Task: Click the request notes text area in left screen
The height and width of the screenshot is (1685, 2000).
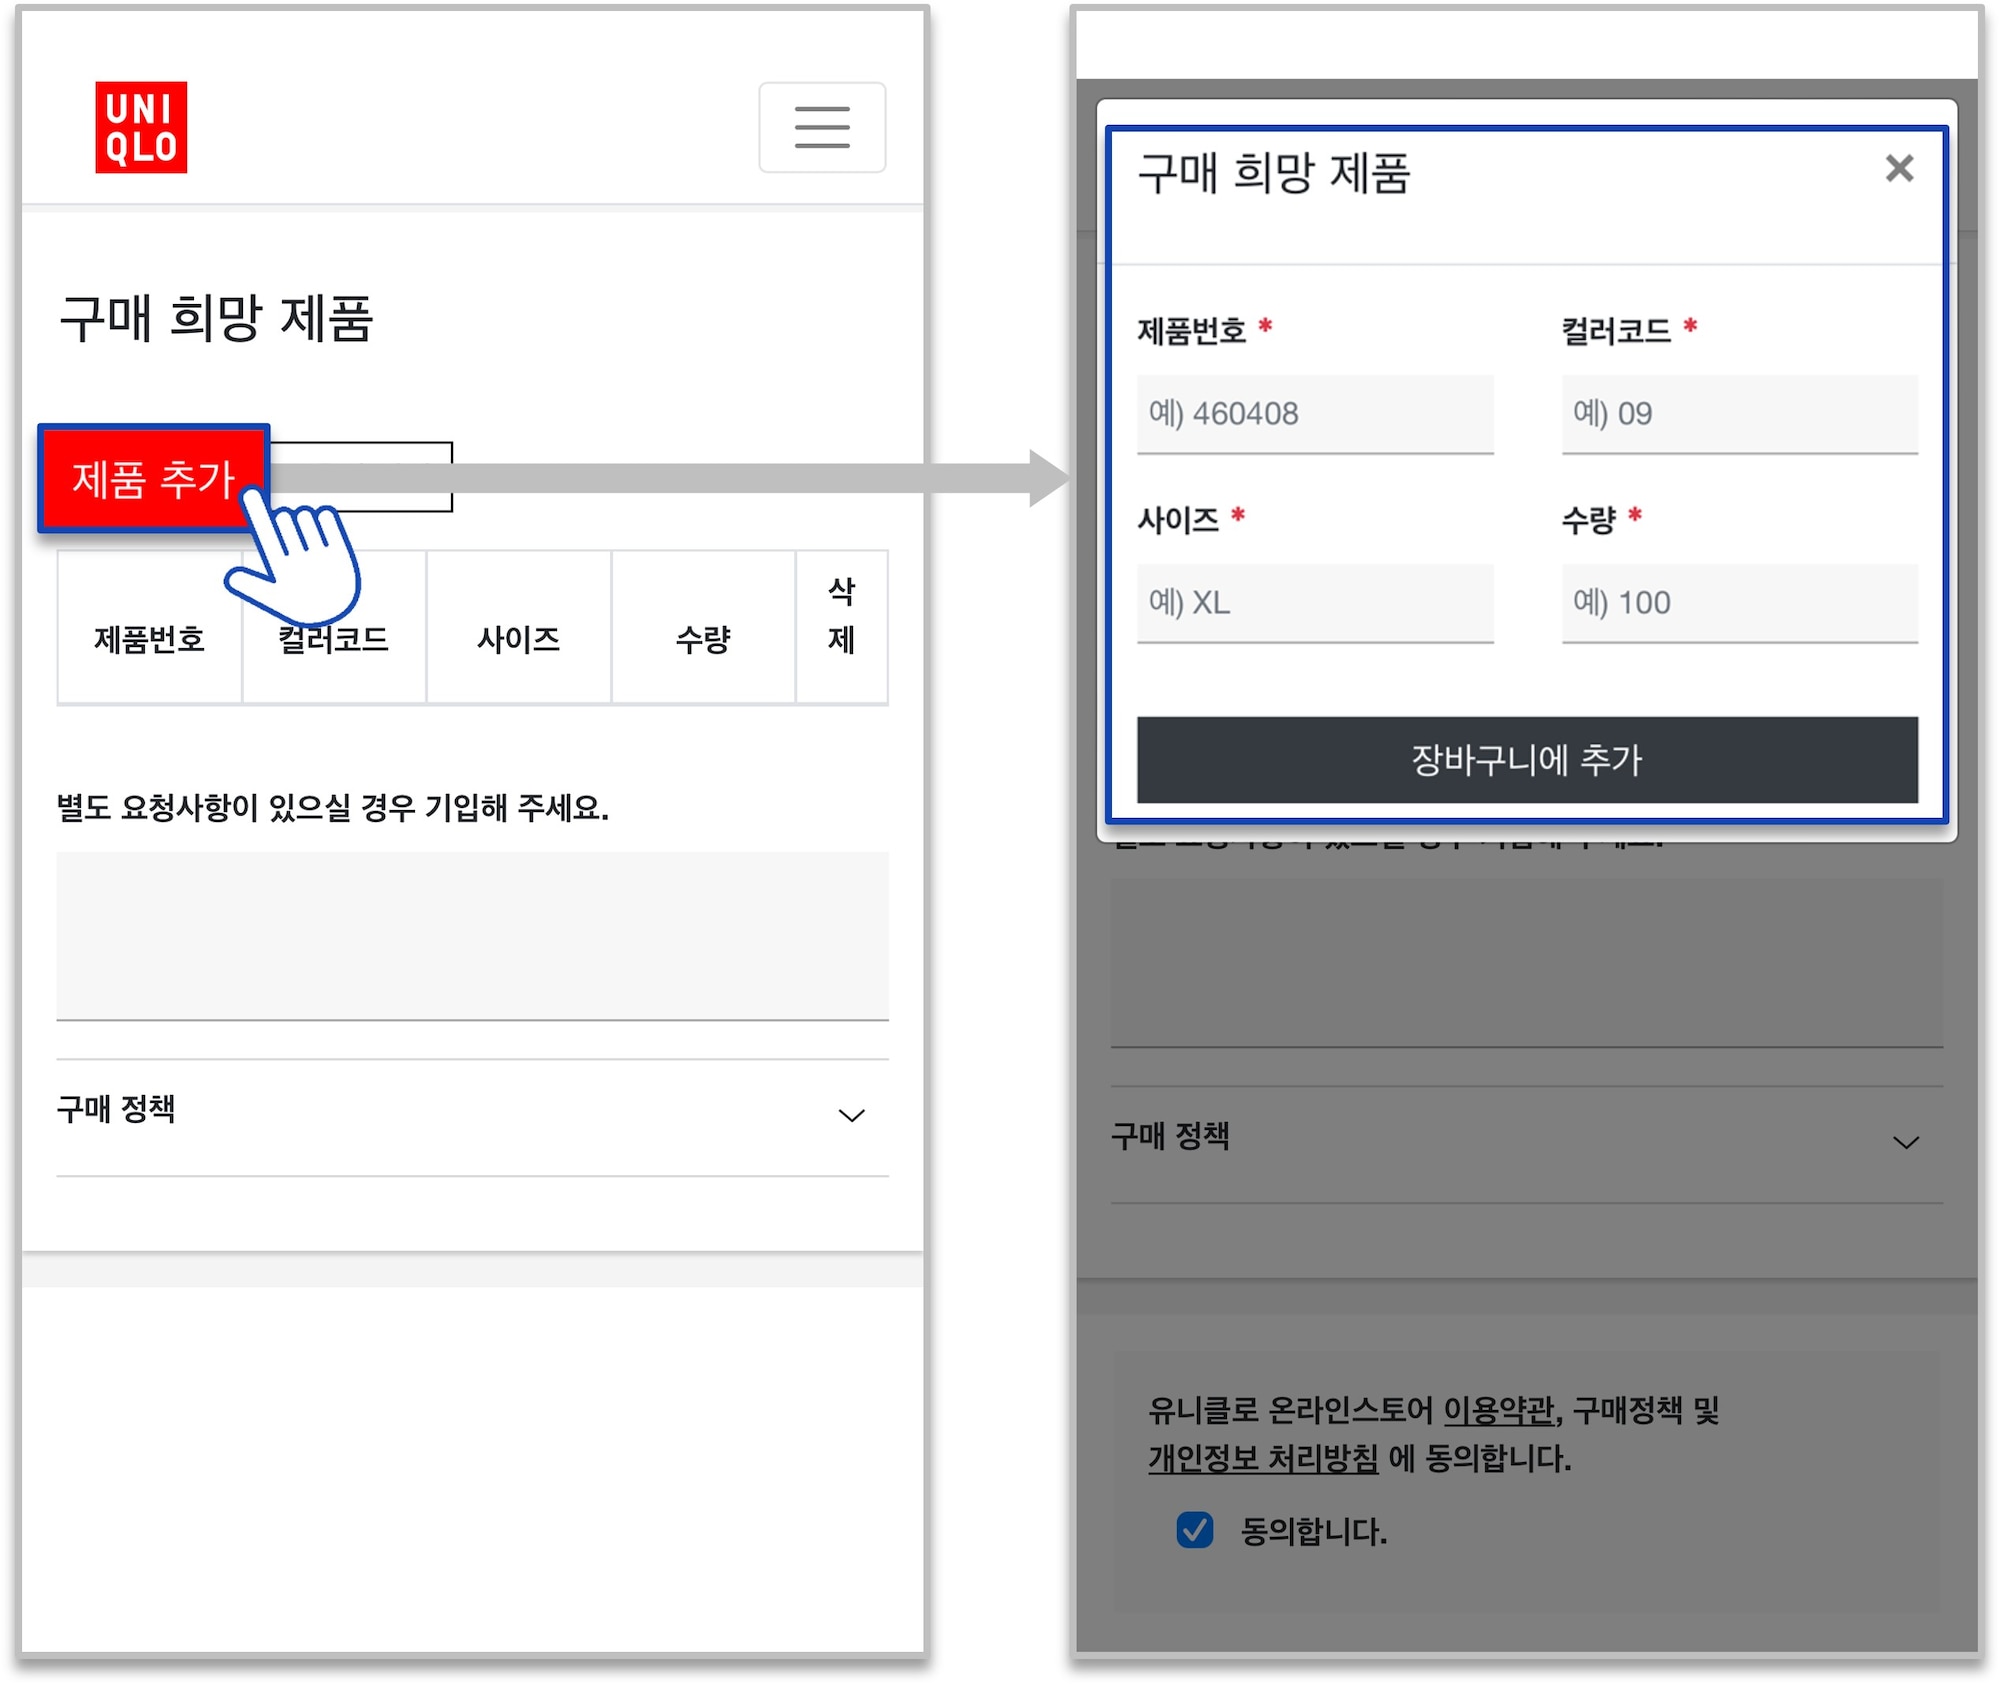Action: point(472,936)
